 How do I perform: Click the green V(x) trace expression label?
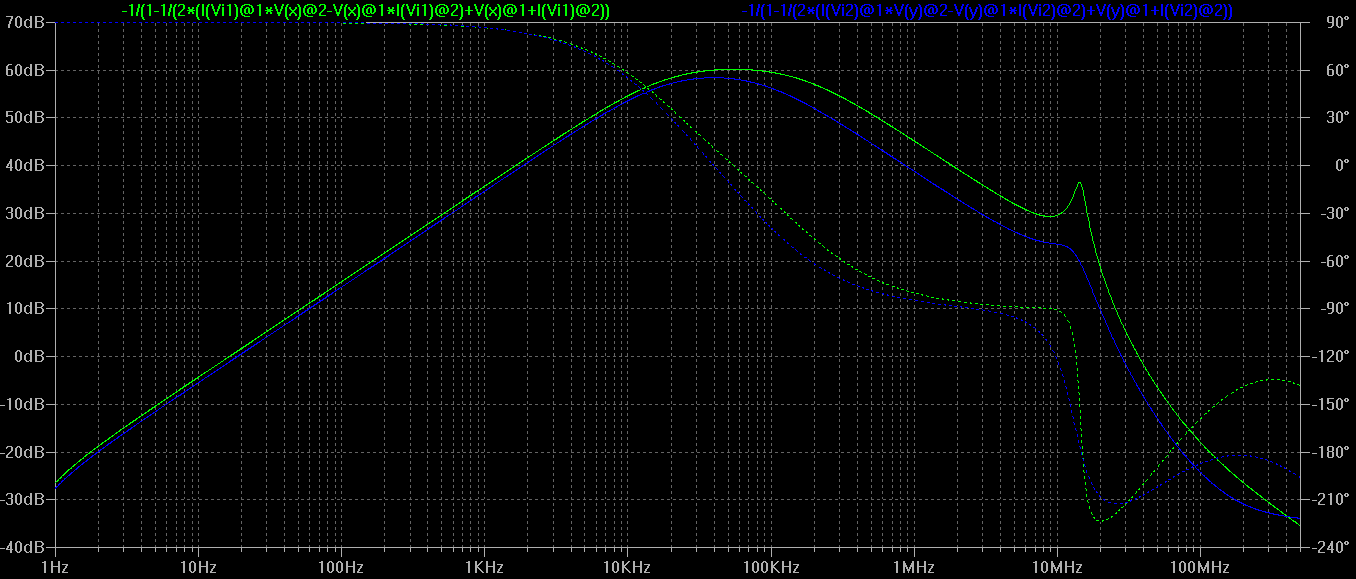pyautogui.click(x=366, y=10)
